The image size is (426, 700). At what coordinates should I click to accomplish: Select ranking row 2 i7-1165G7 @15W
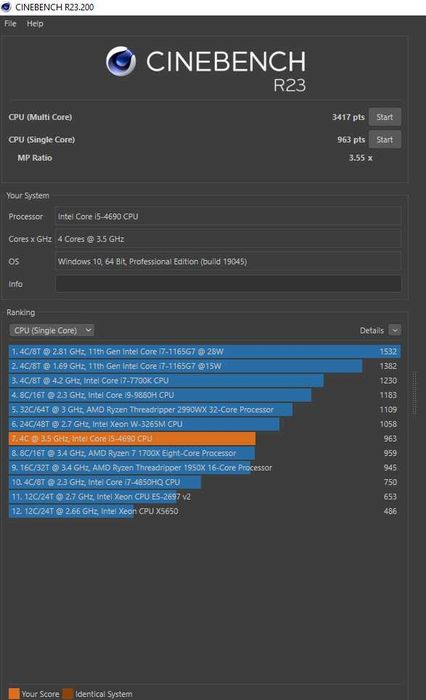pyautogui.click(x=205, y=366)
